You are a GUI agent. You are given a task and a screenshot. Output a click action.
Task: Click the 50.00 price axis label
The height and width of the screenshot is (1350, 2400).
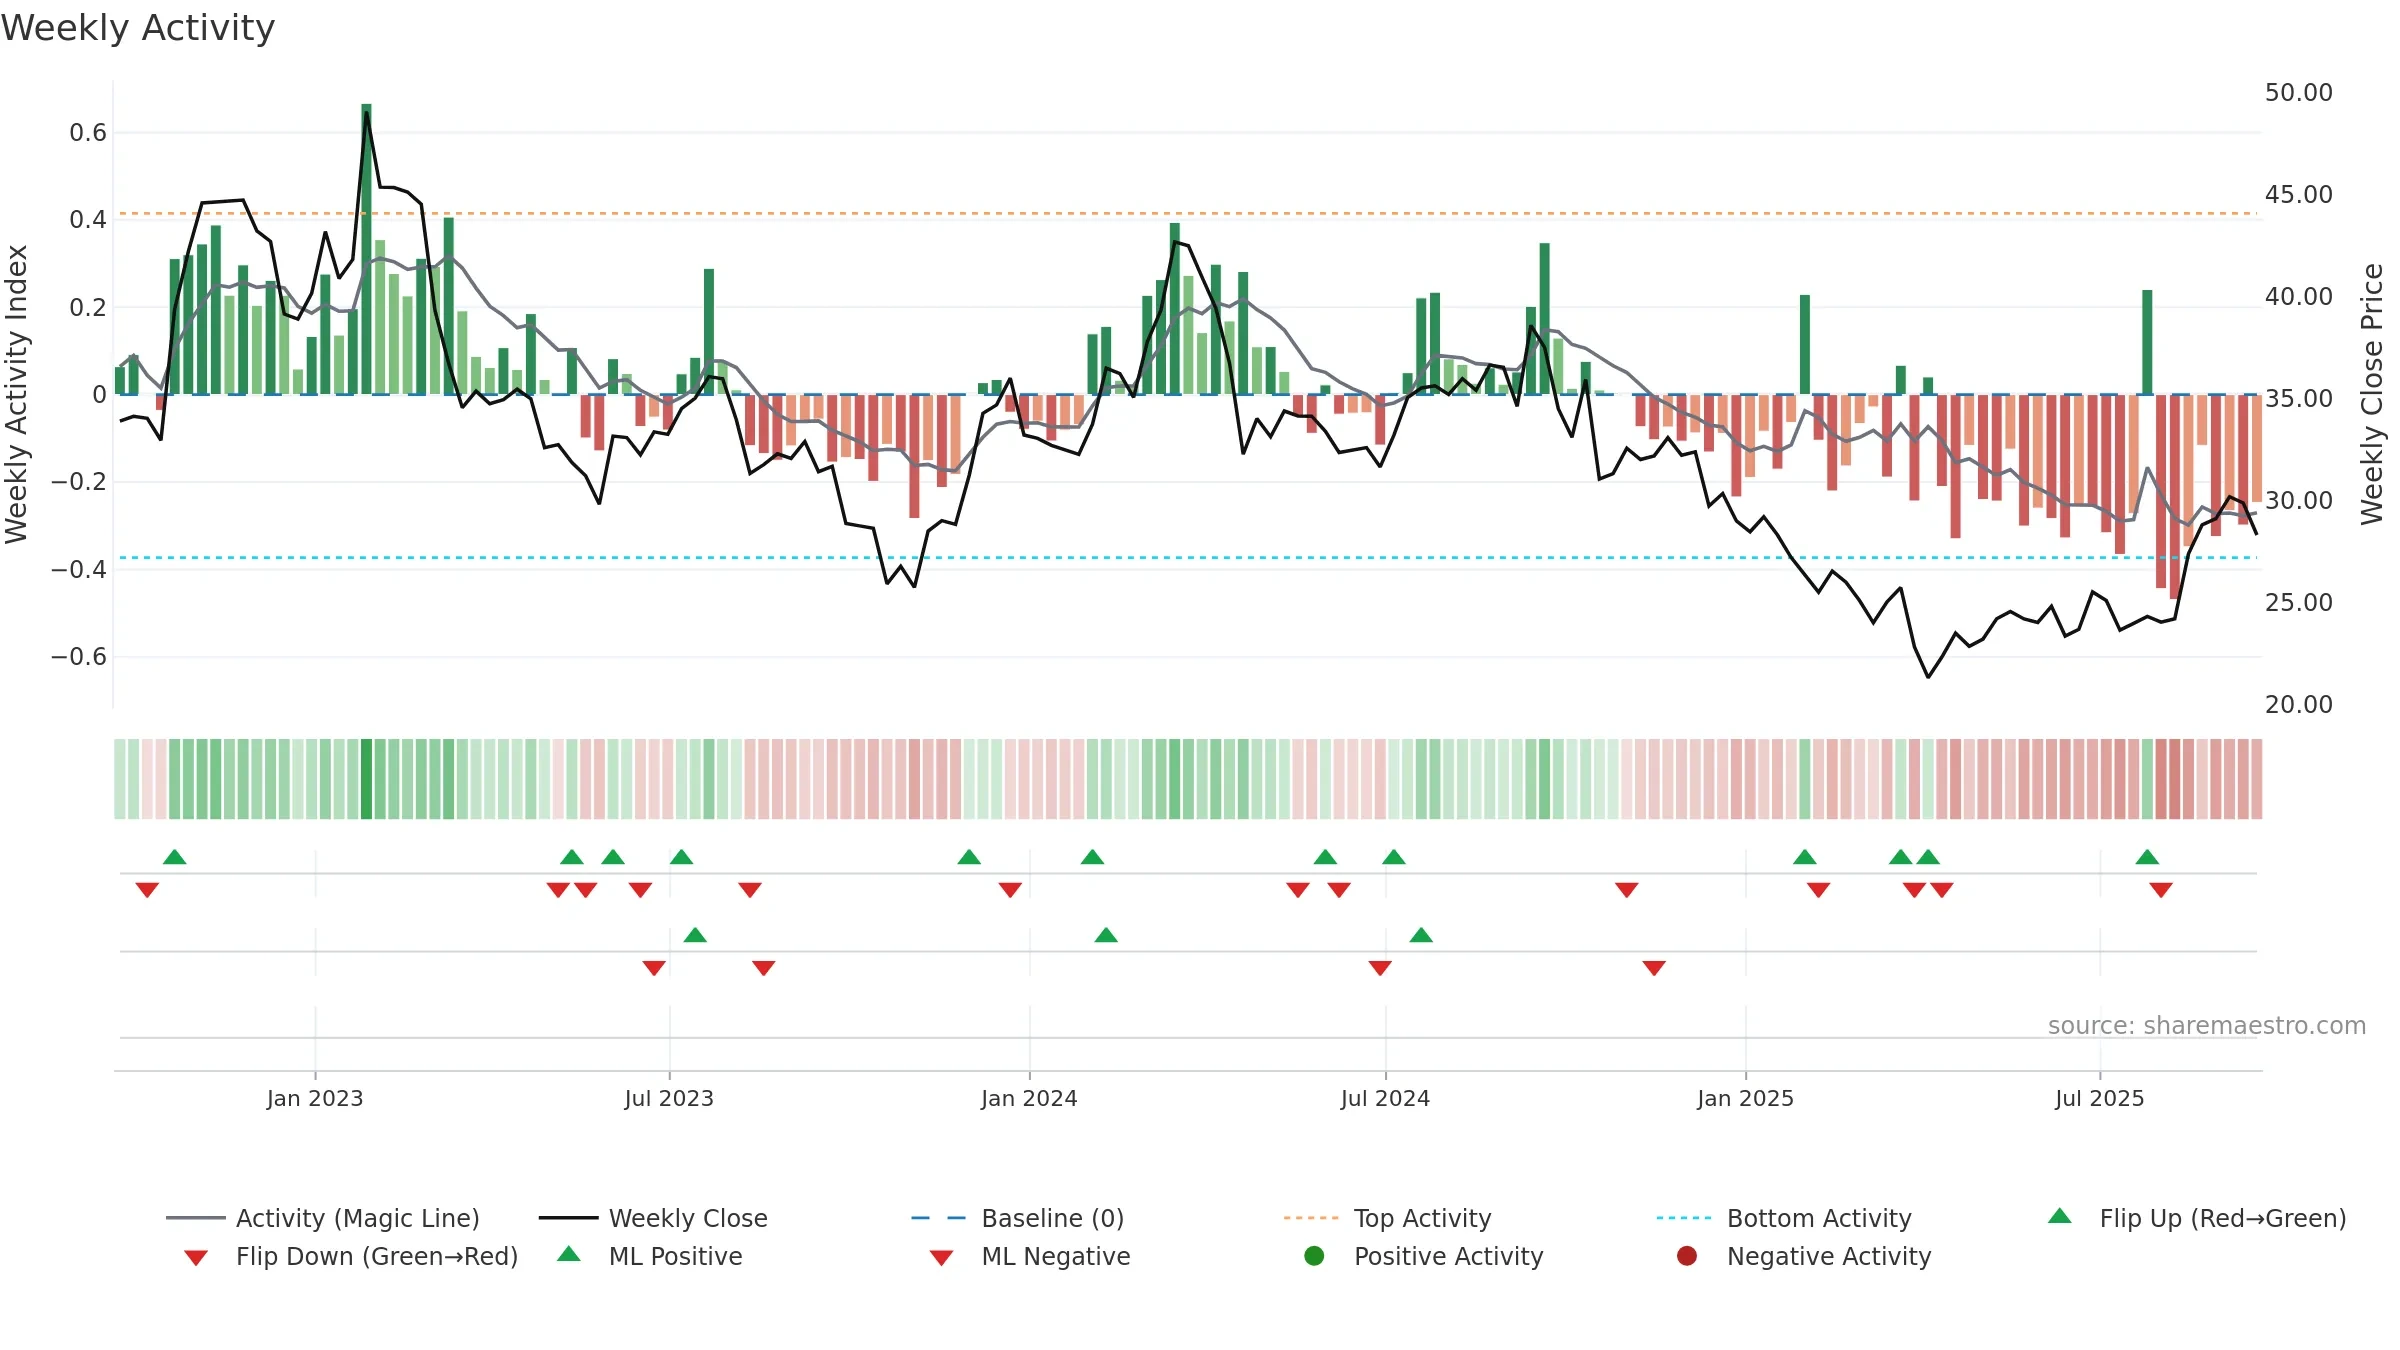2298,92
